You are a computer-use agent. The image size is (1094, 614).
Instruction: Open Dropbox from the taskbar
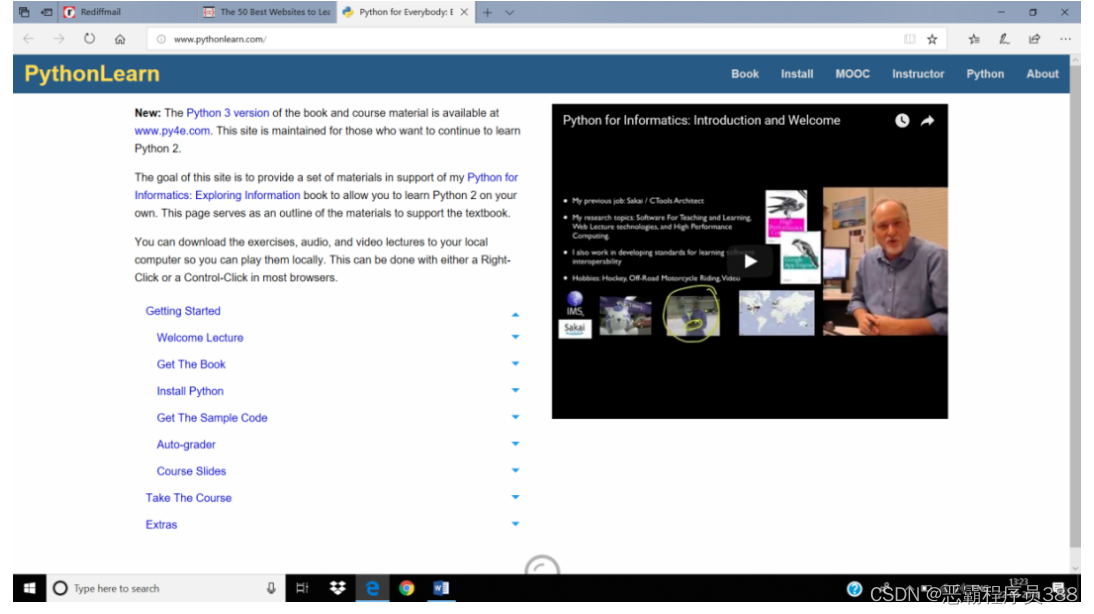(x=338, y=588)
